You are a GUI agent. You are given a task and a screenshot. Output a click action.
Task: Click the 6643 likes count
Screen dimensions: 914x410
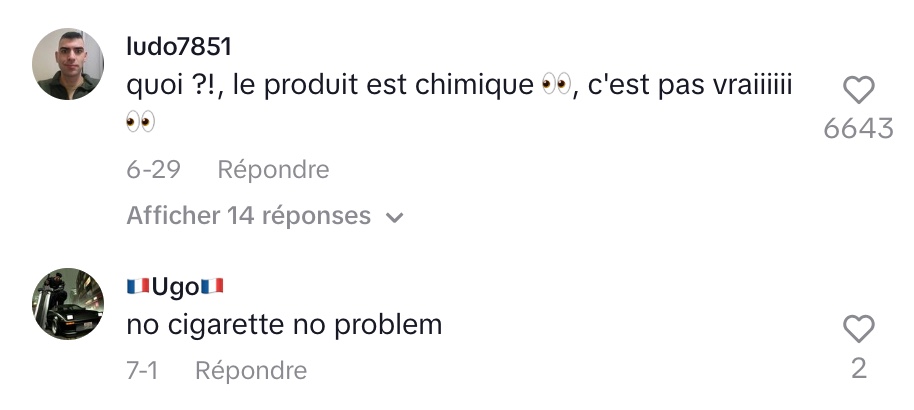[858, 128]
